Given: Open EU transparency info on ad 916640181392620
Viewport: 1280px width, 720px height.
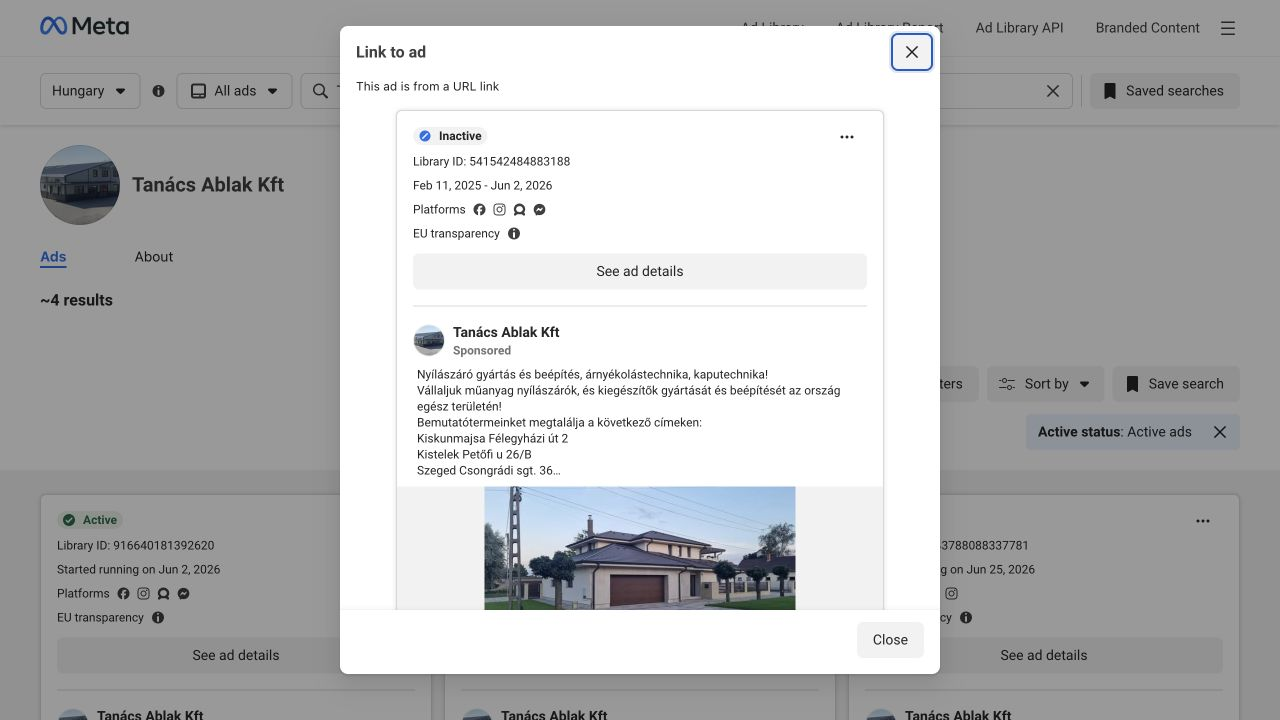Looking at the screenshot, I should point(158,618).
